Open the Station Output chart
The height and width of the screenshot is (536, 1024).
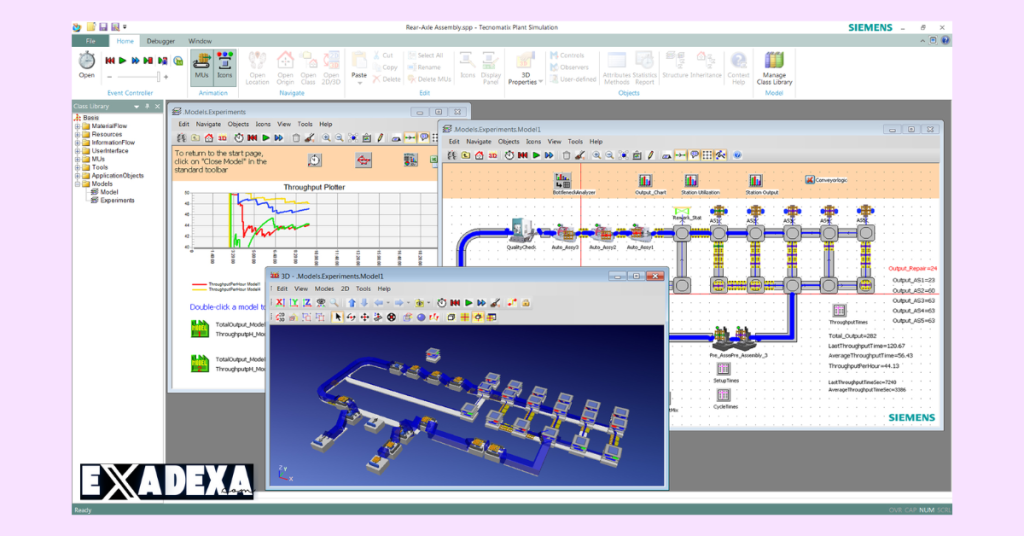coord(756,181)
